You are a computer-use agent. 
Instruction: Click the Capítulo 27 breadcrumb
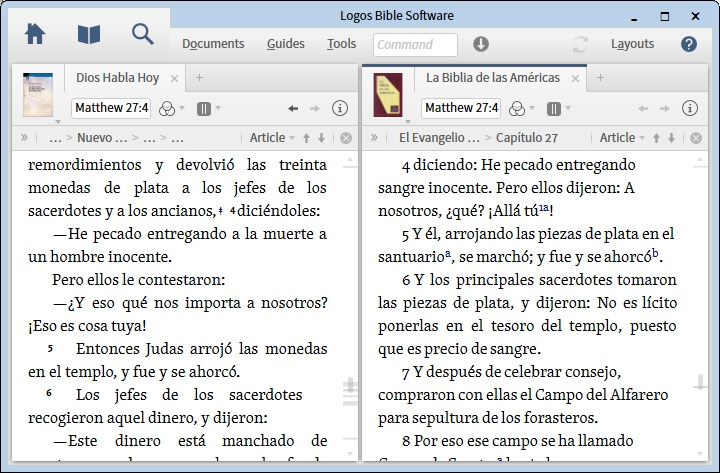(x=527, y=138)
